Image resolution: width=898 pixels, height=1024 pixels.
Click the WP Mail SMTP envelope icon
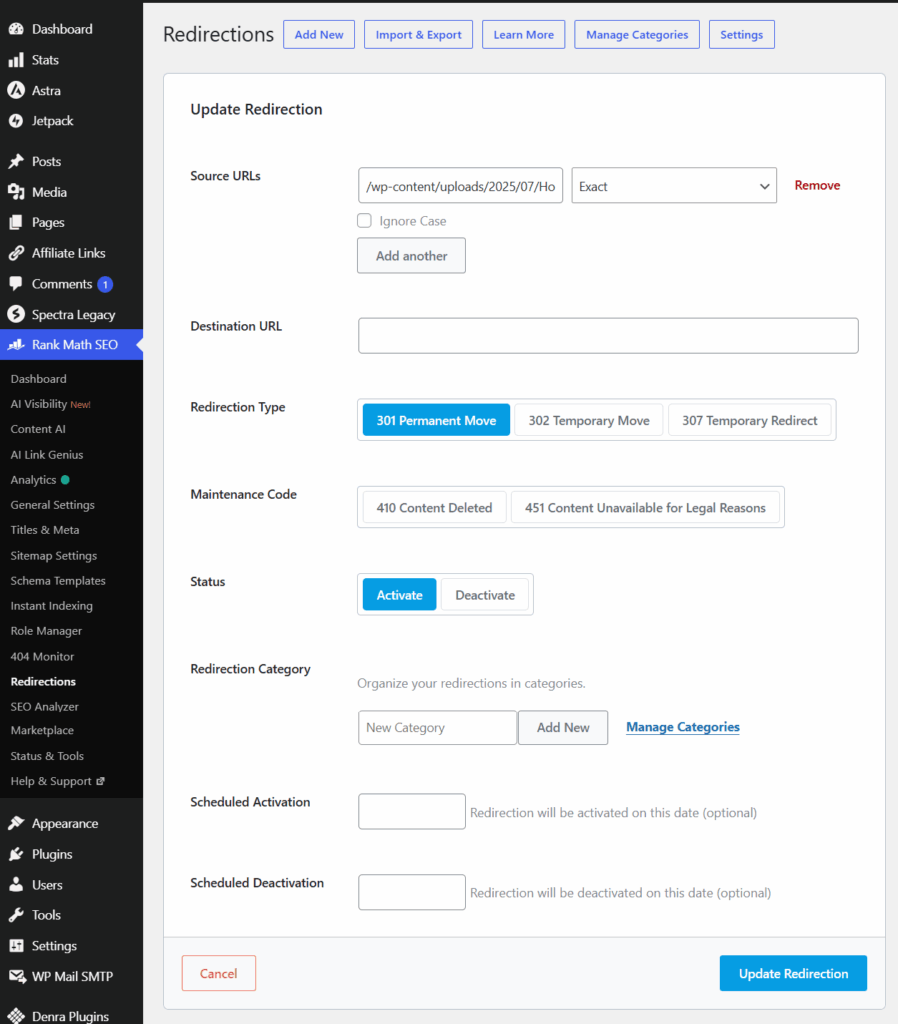click(x=17, y=976)
